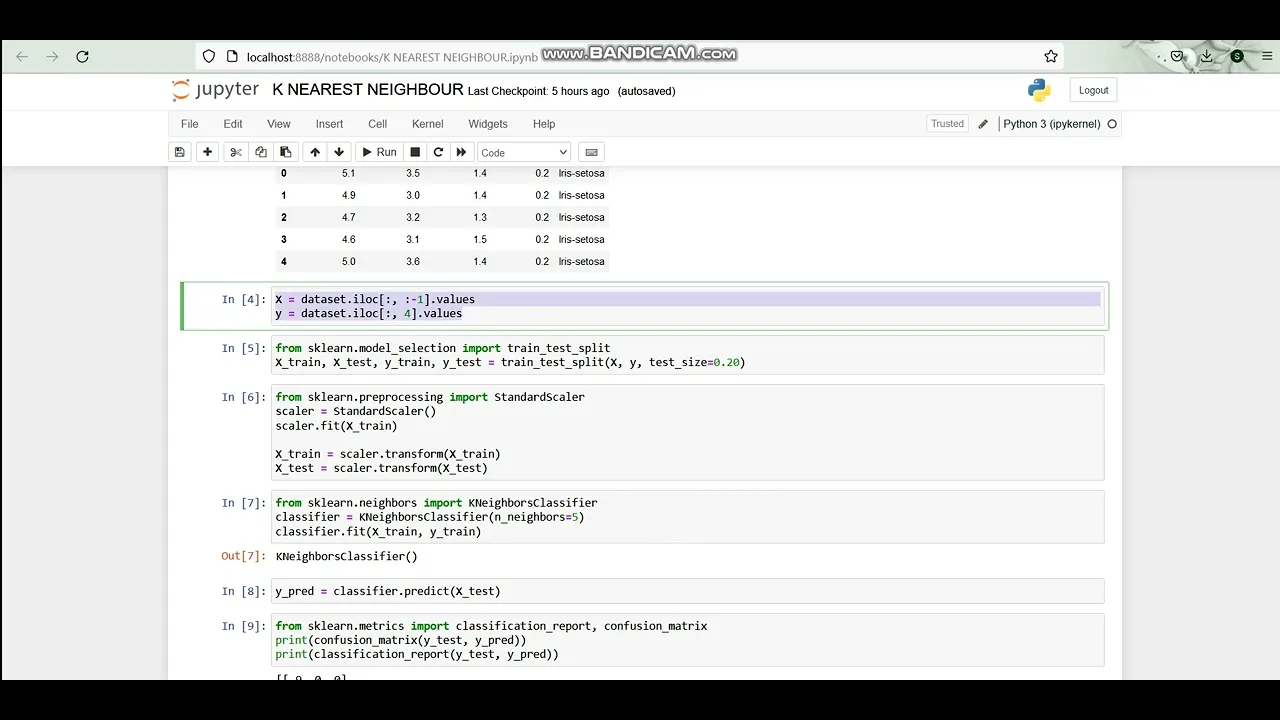The image size is (1280, 720).
Task: Open the Kernel menu
Action: 427,124
